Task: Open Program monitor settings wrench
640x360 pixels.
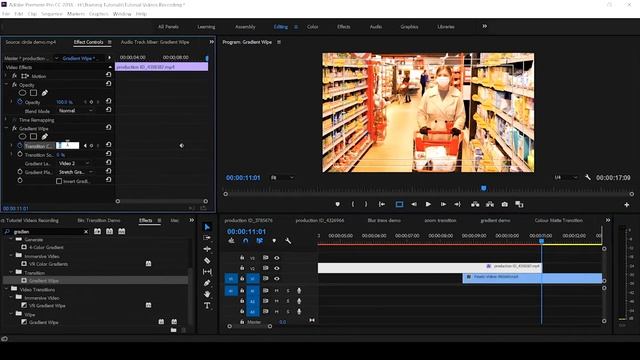Action: pos(588,177)
